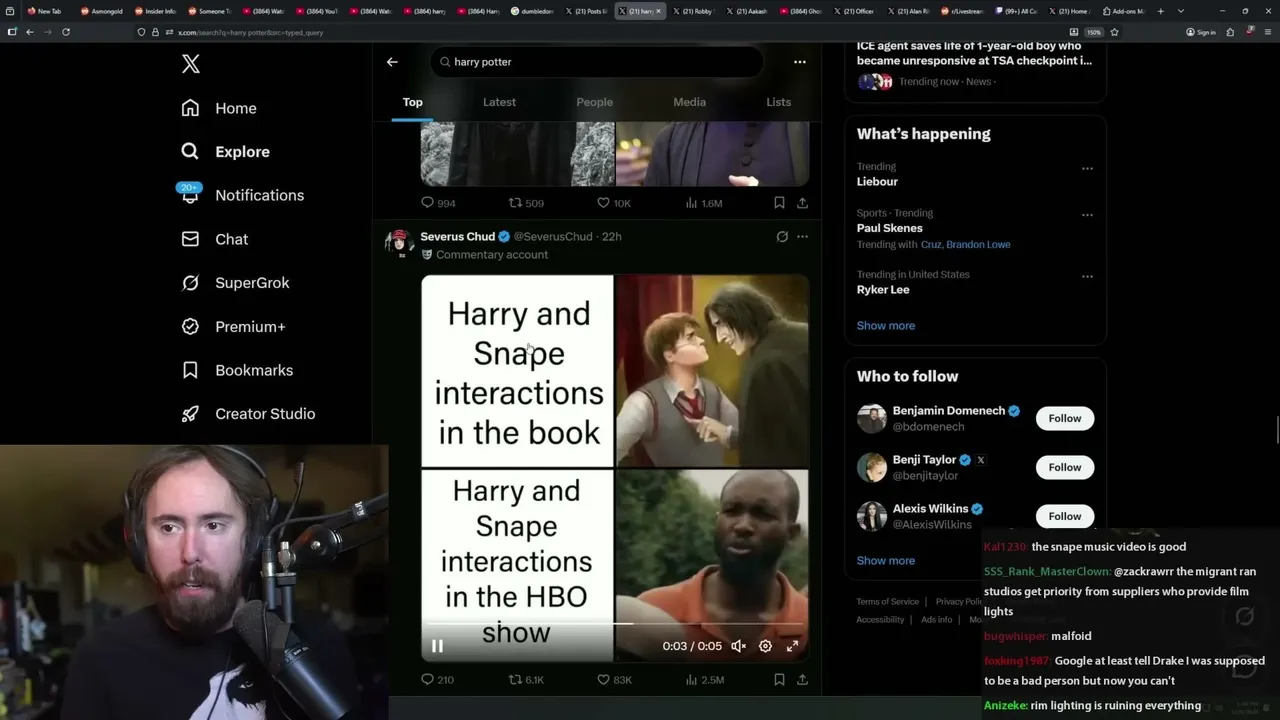Open the Liebour trending topic
Screen dimensions: 1280x720
pos(877,182)
